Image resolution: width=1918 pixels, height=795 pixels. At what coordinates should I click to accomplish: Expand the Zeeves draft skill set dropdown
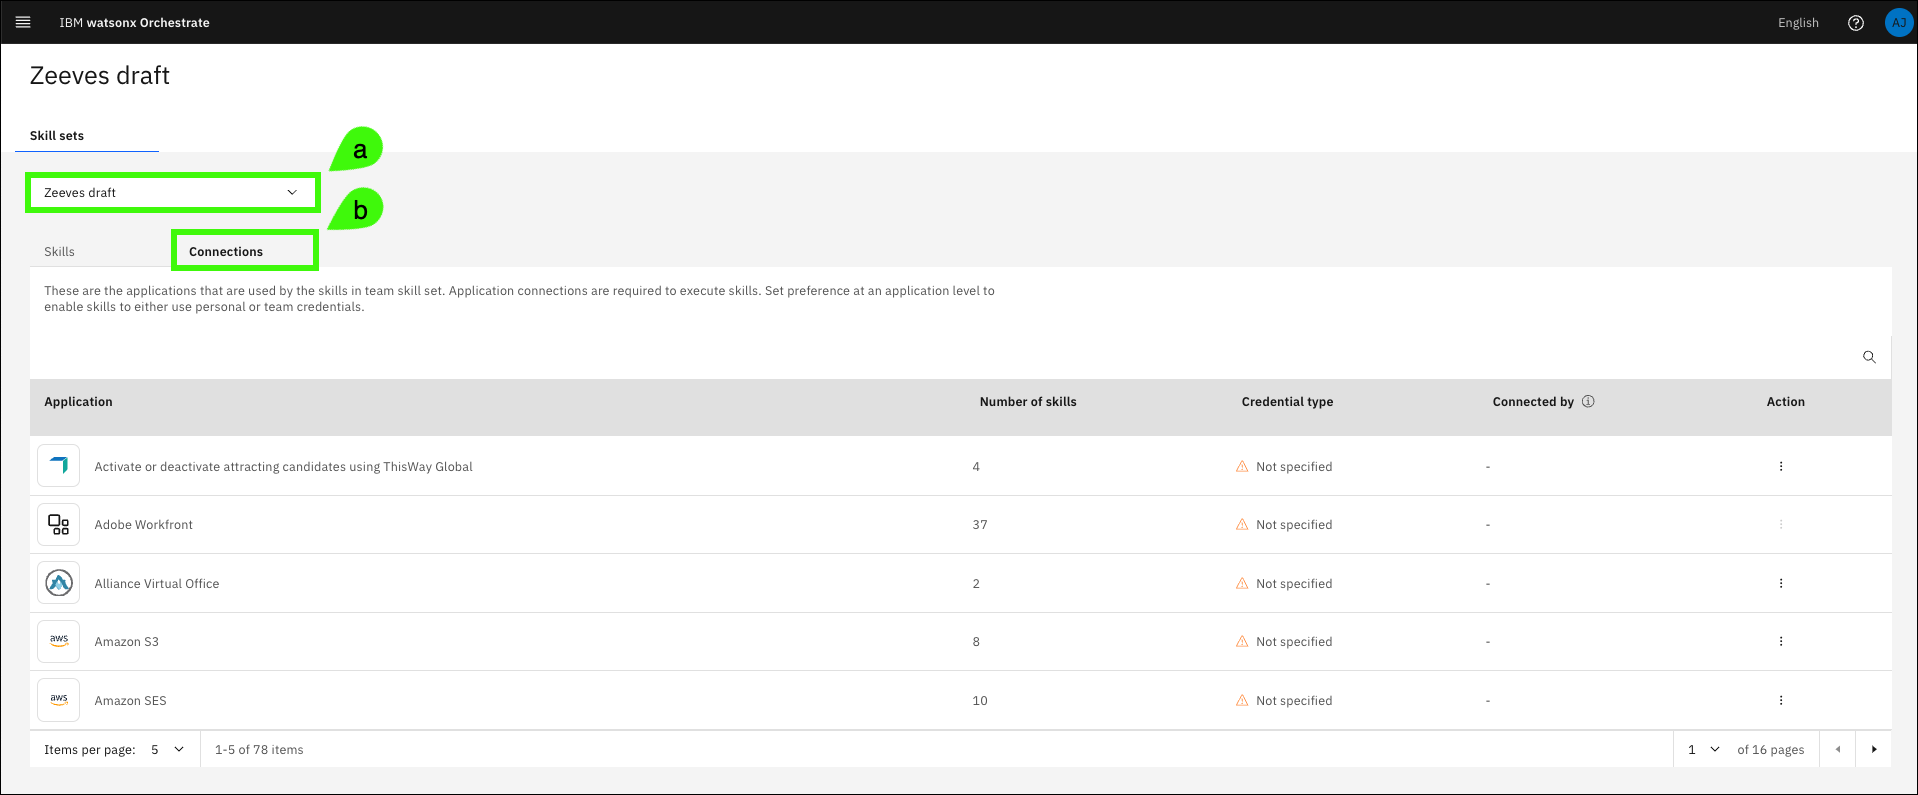coord(172,193)
